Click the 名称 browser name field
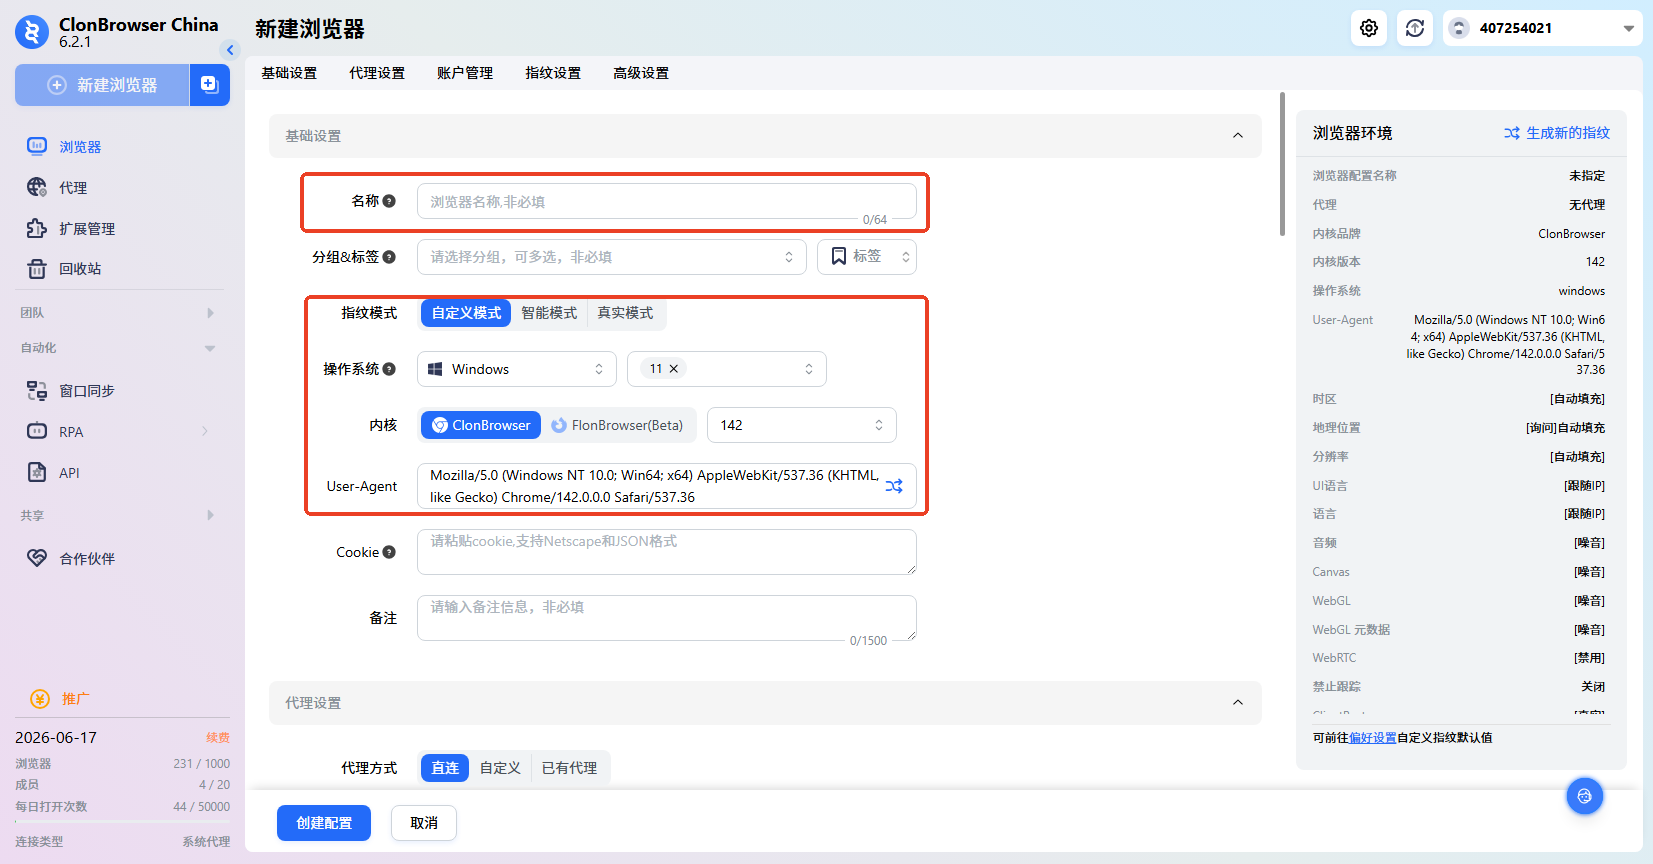 667,201
